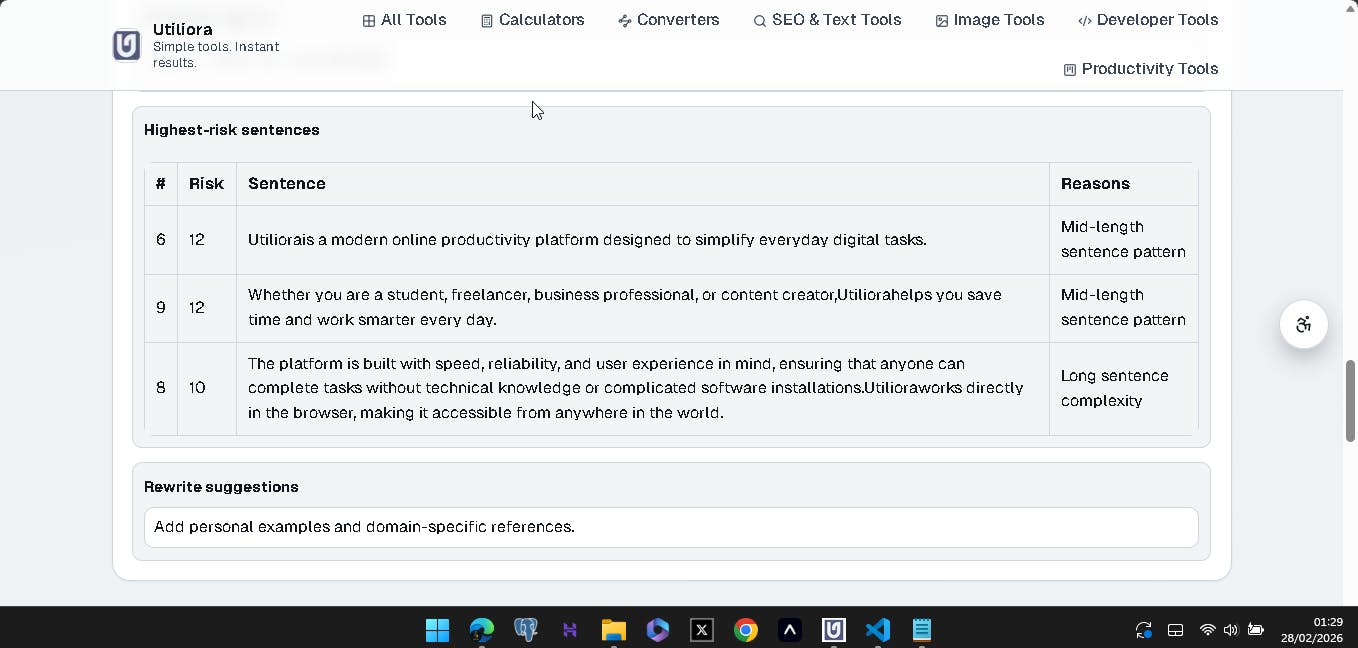1358x648 pixels.
Task: Select sentence 8 starting 'The platform is built'
Action: (x=636, y=388)
